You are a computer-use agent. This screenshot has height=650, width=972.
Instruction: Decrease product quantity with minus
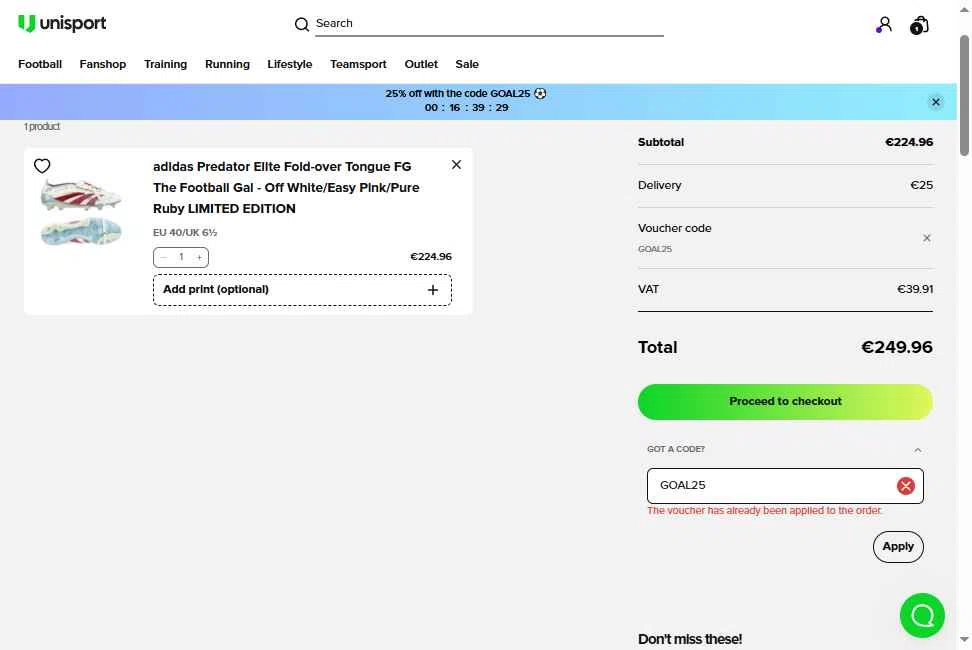click(164, 257)
